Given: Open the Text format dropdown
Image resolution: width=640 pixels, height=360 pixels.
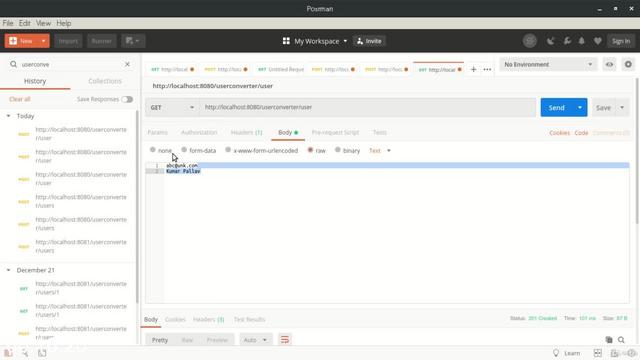Looking at the screenshot, I should coord(380,151).
